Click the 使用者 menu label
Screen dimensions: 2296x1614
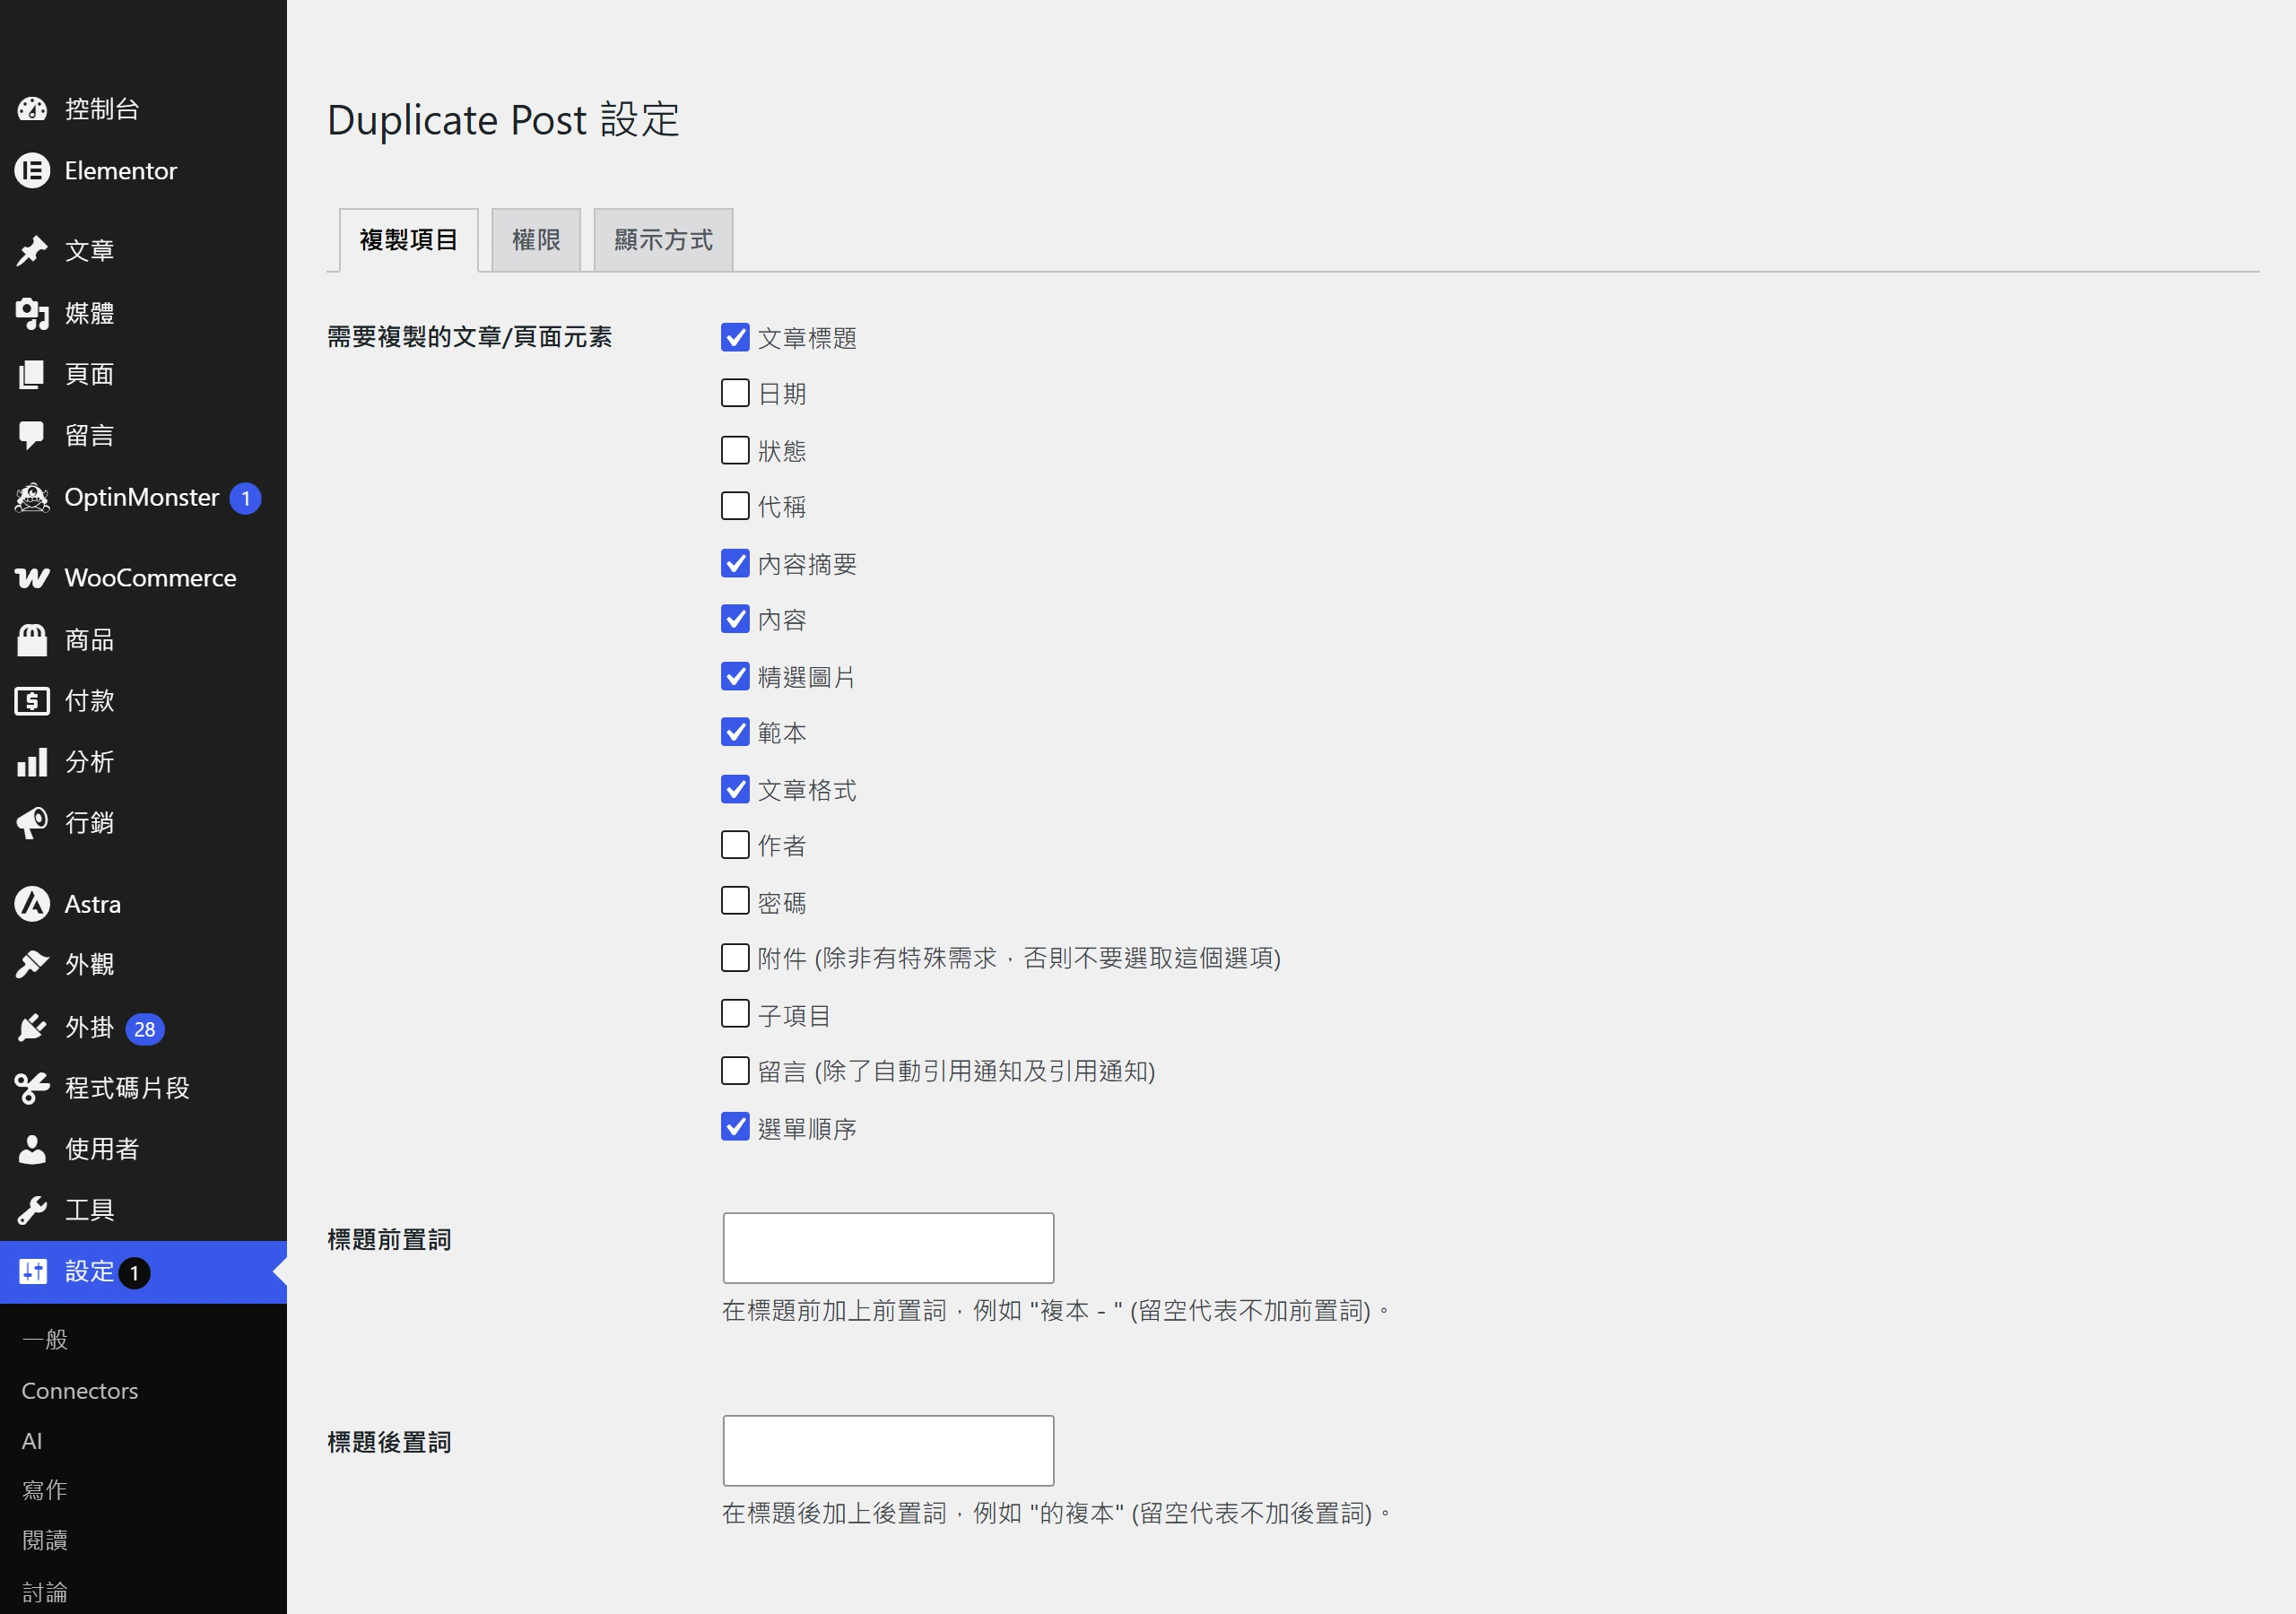point(102,1149)
